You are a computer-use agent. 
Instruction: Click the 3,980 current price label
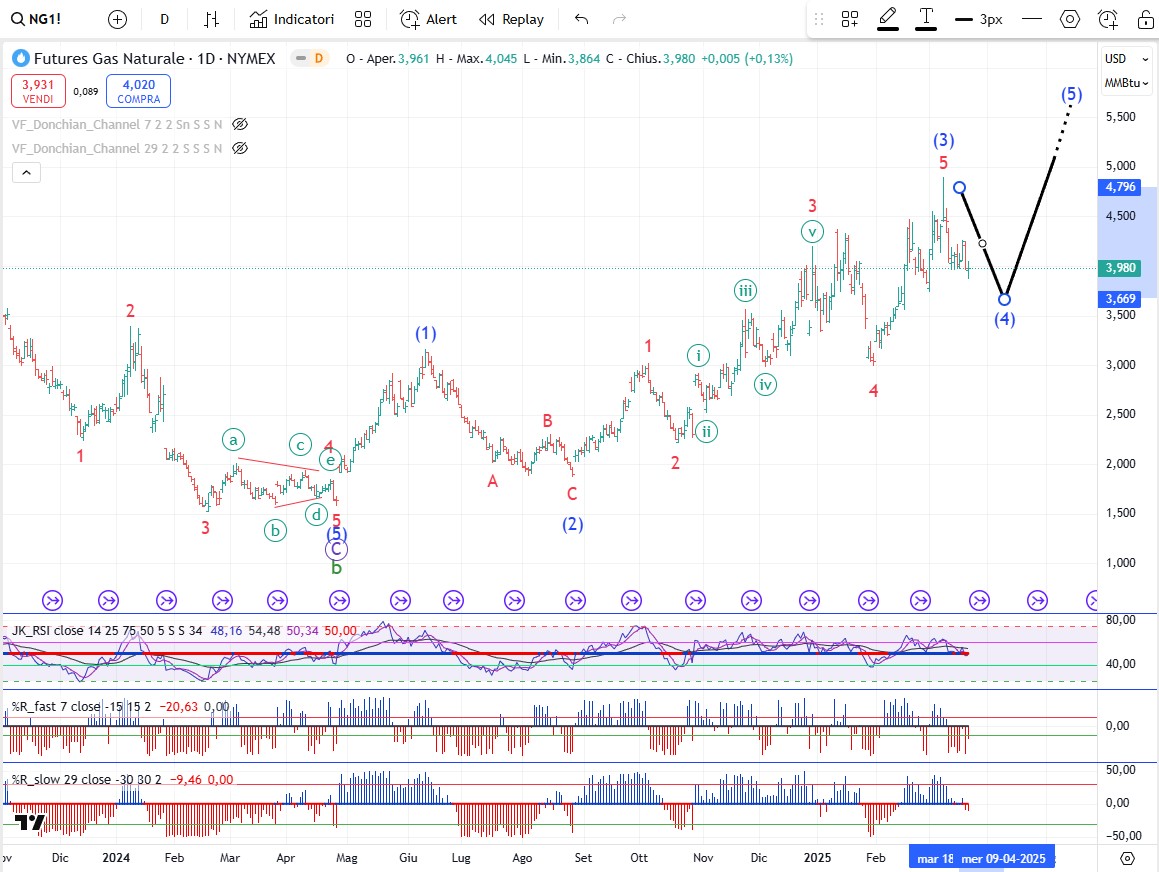(x=1121, y=268)
